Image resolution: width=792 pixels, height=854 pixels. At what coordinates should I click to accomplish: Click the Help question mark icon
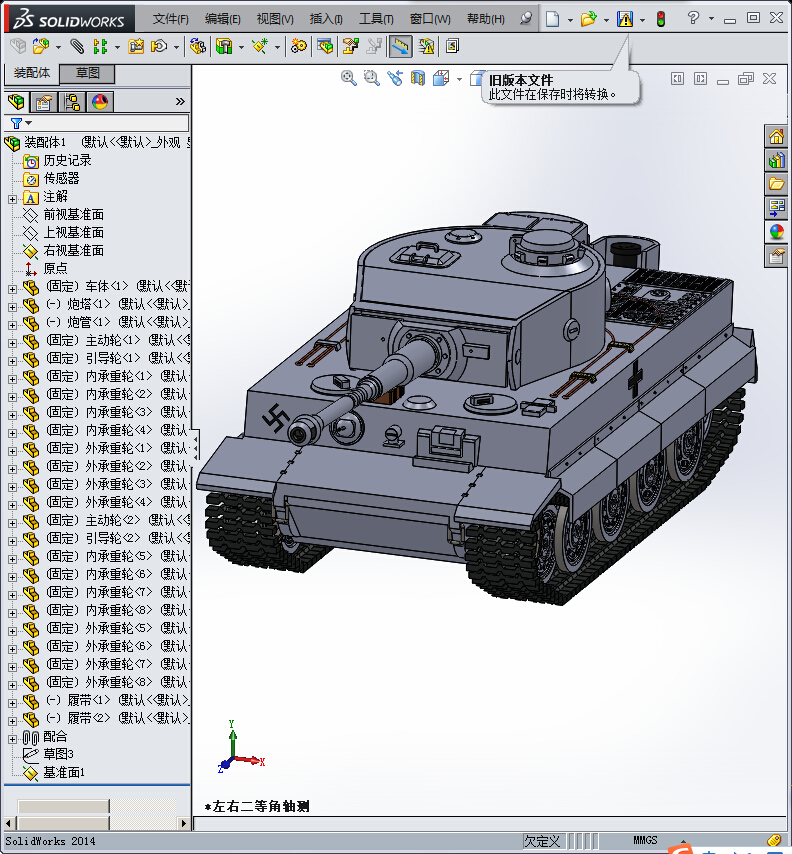click(x=693, y=19)
